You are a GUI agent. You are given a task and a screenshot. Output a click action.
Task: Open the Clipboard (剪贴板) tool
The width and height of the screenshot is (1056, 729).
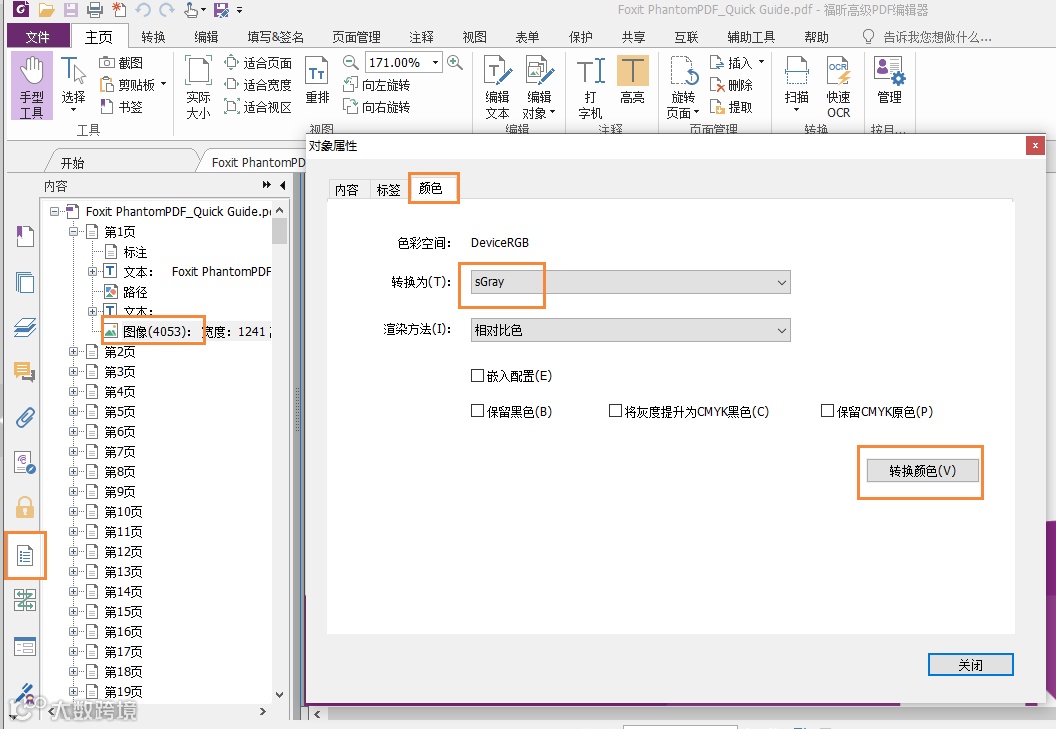[x=133, y=85]
